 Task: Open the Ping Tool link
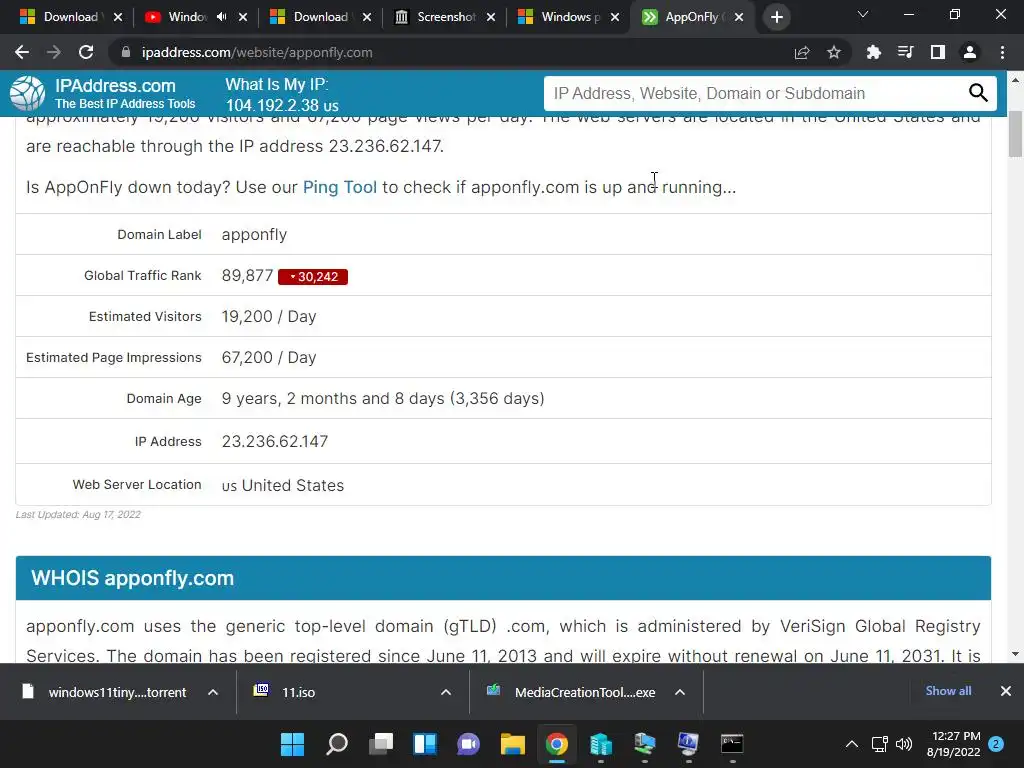[x=340, y=187]
